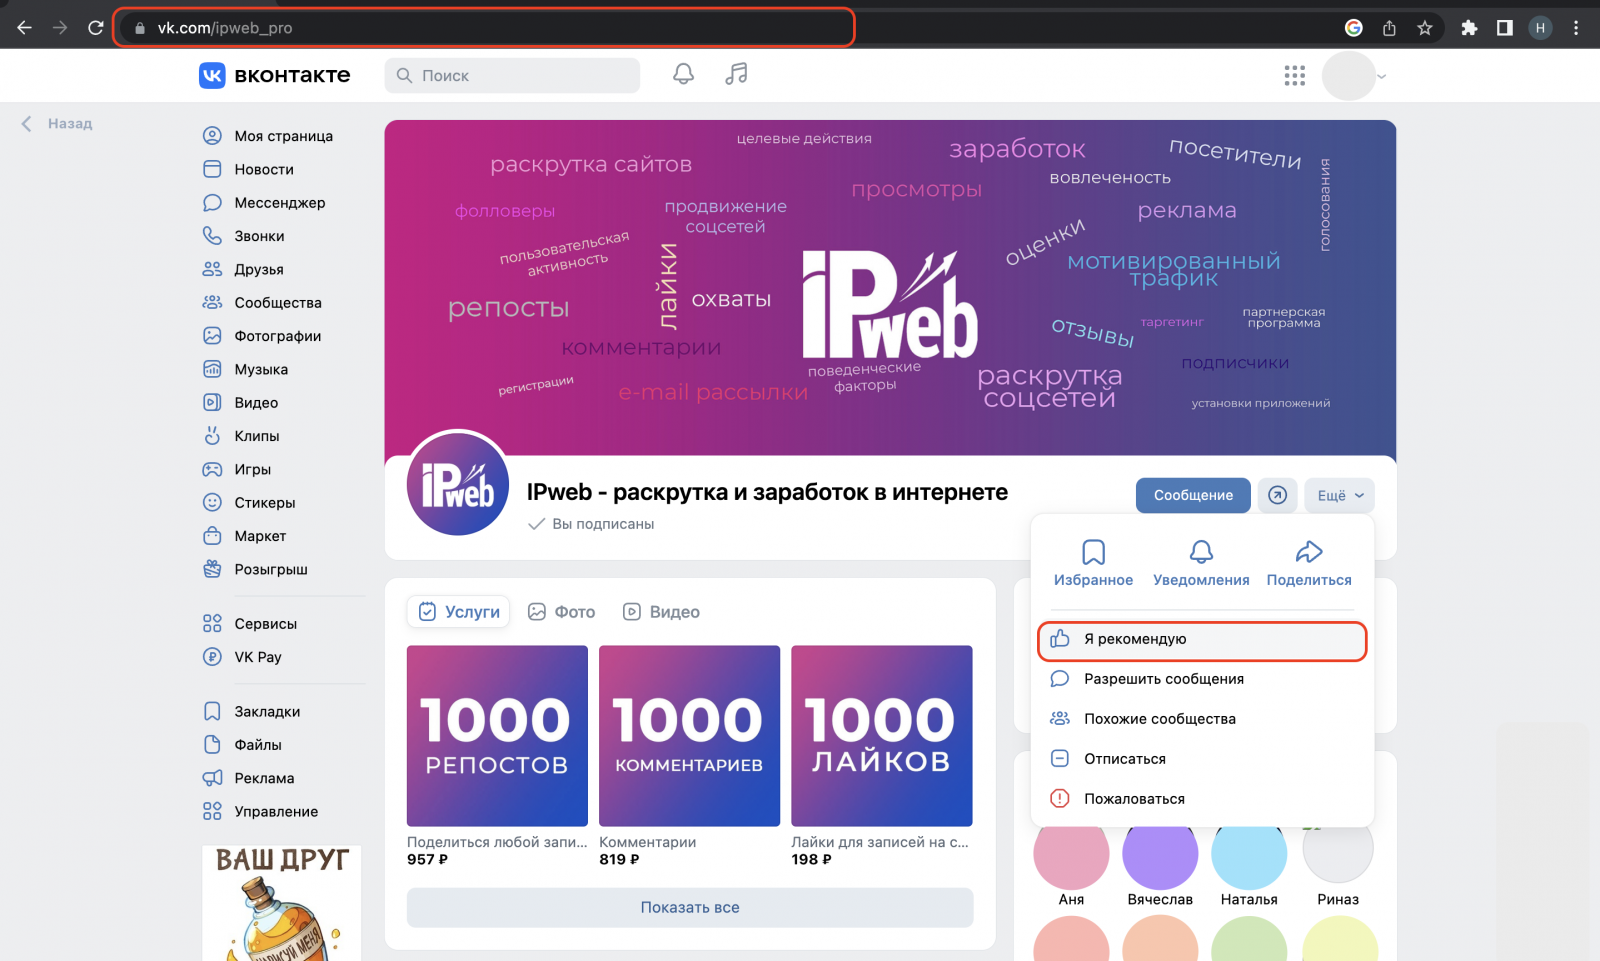Collapse the Ещё dropdown menu
The width and height of the screenshot is (1600, 961).
pos(1339,495)
